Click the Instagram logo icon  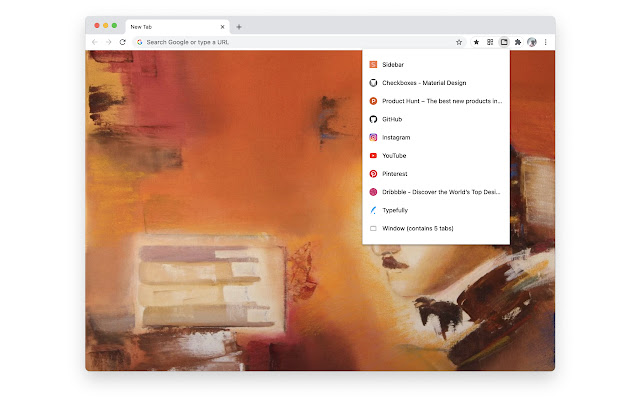(x=373, y=138)
